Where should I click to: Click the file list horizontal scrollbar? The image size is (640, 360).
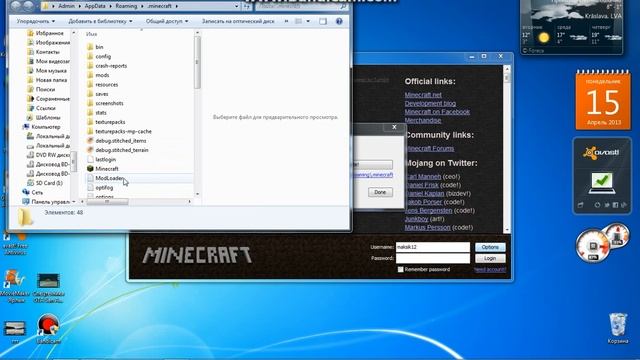107,202
